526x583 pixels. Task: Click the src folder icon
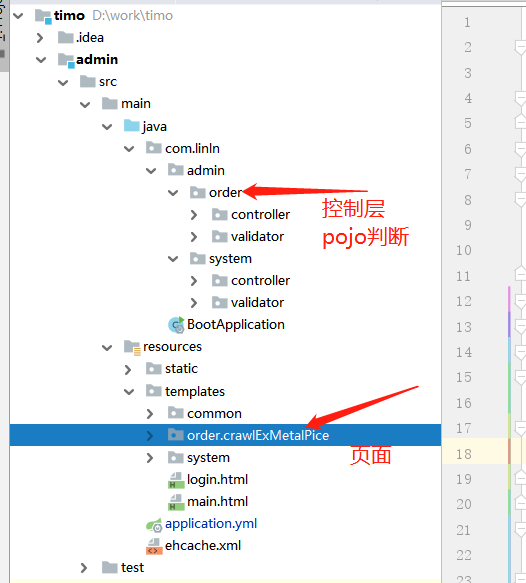88,81
